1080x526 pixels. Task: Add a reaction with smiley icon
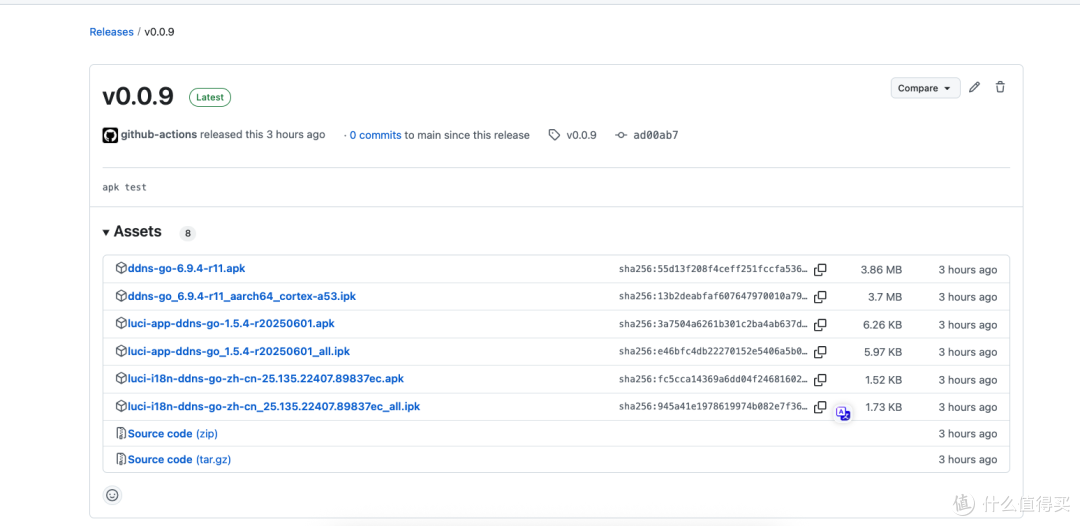(x=112, y=495)
